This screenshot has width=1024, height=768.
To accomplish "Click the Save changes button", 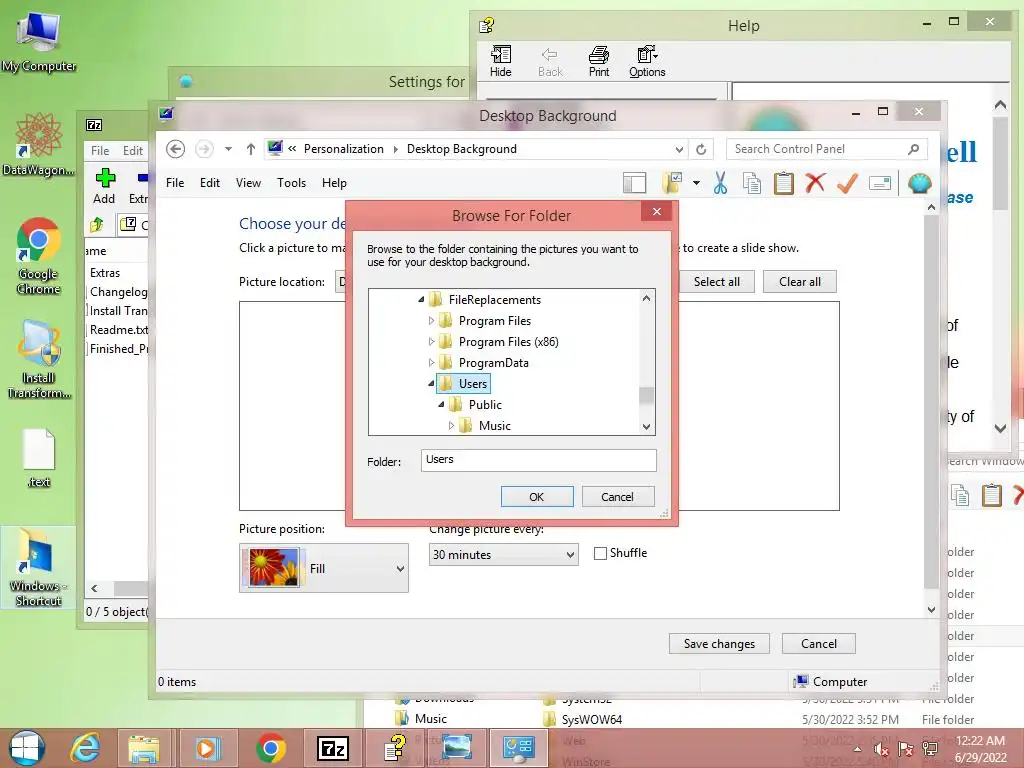I will click(719, 644).
